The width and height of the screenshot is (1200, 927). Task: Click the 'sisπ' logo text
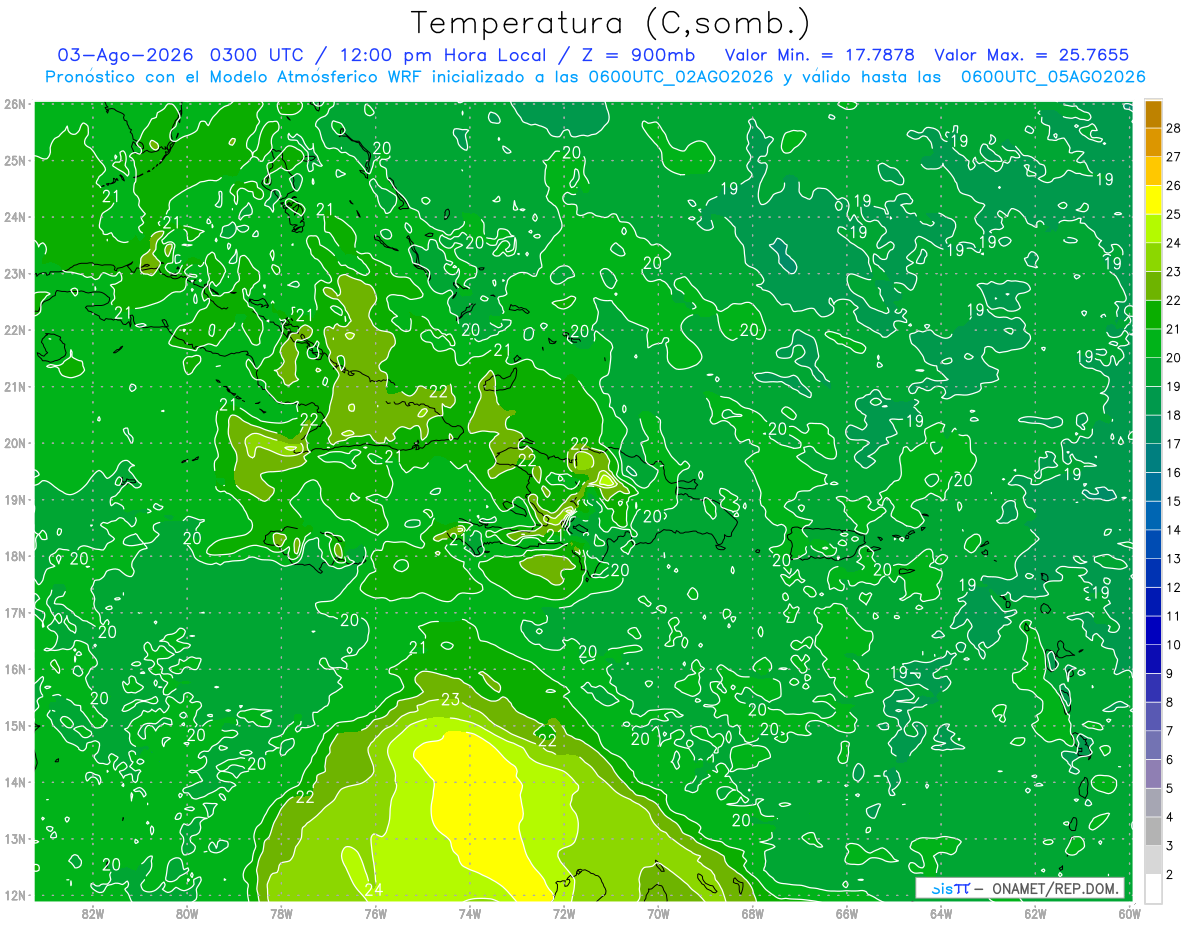tap(950, 888)
